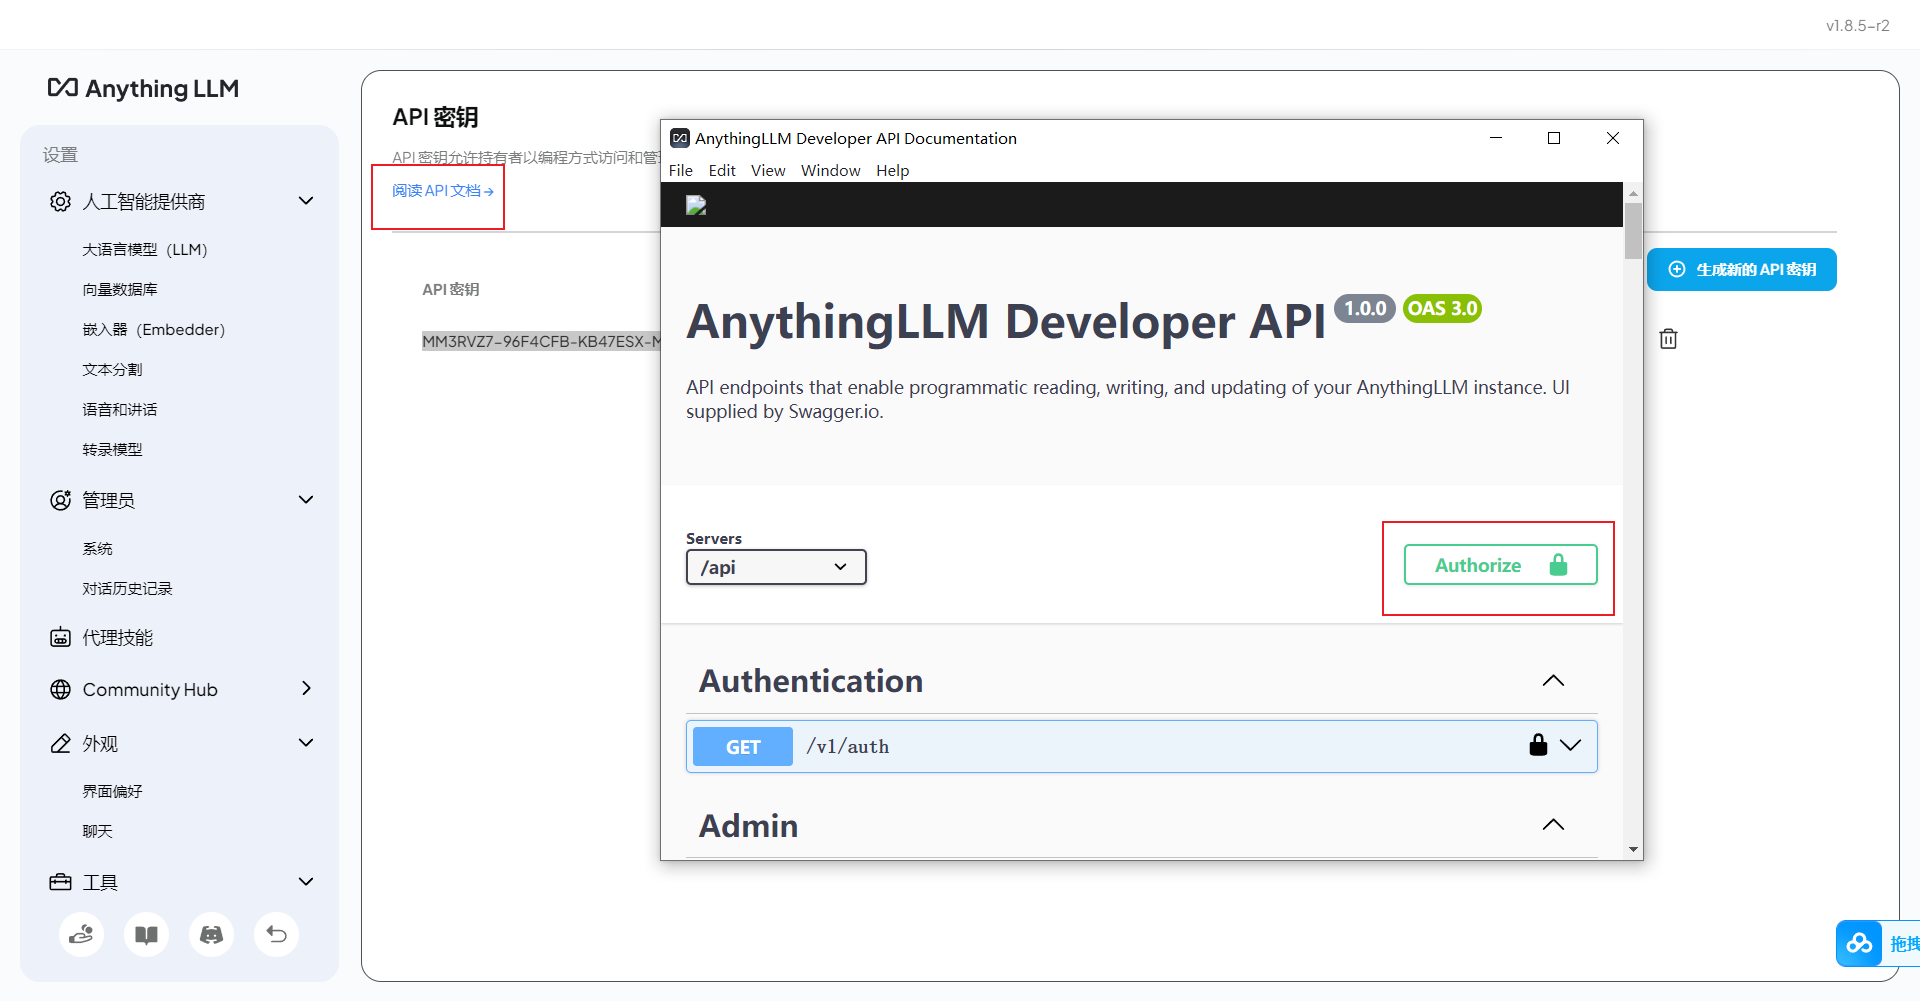Open the Edit menu in documentation window
The width and height of the screenshot is (1920, 1001).
(722, 170)
